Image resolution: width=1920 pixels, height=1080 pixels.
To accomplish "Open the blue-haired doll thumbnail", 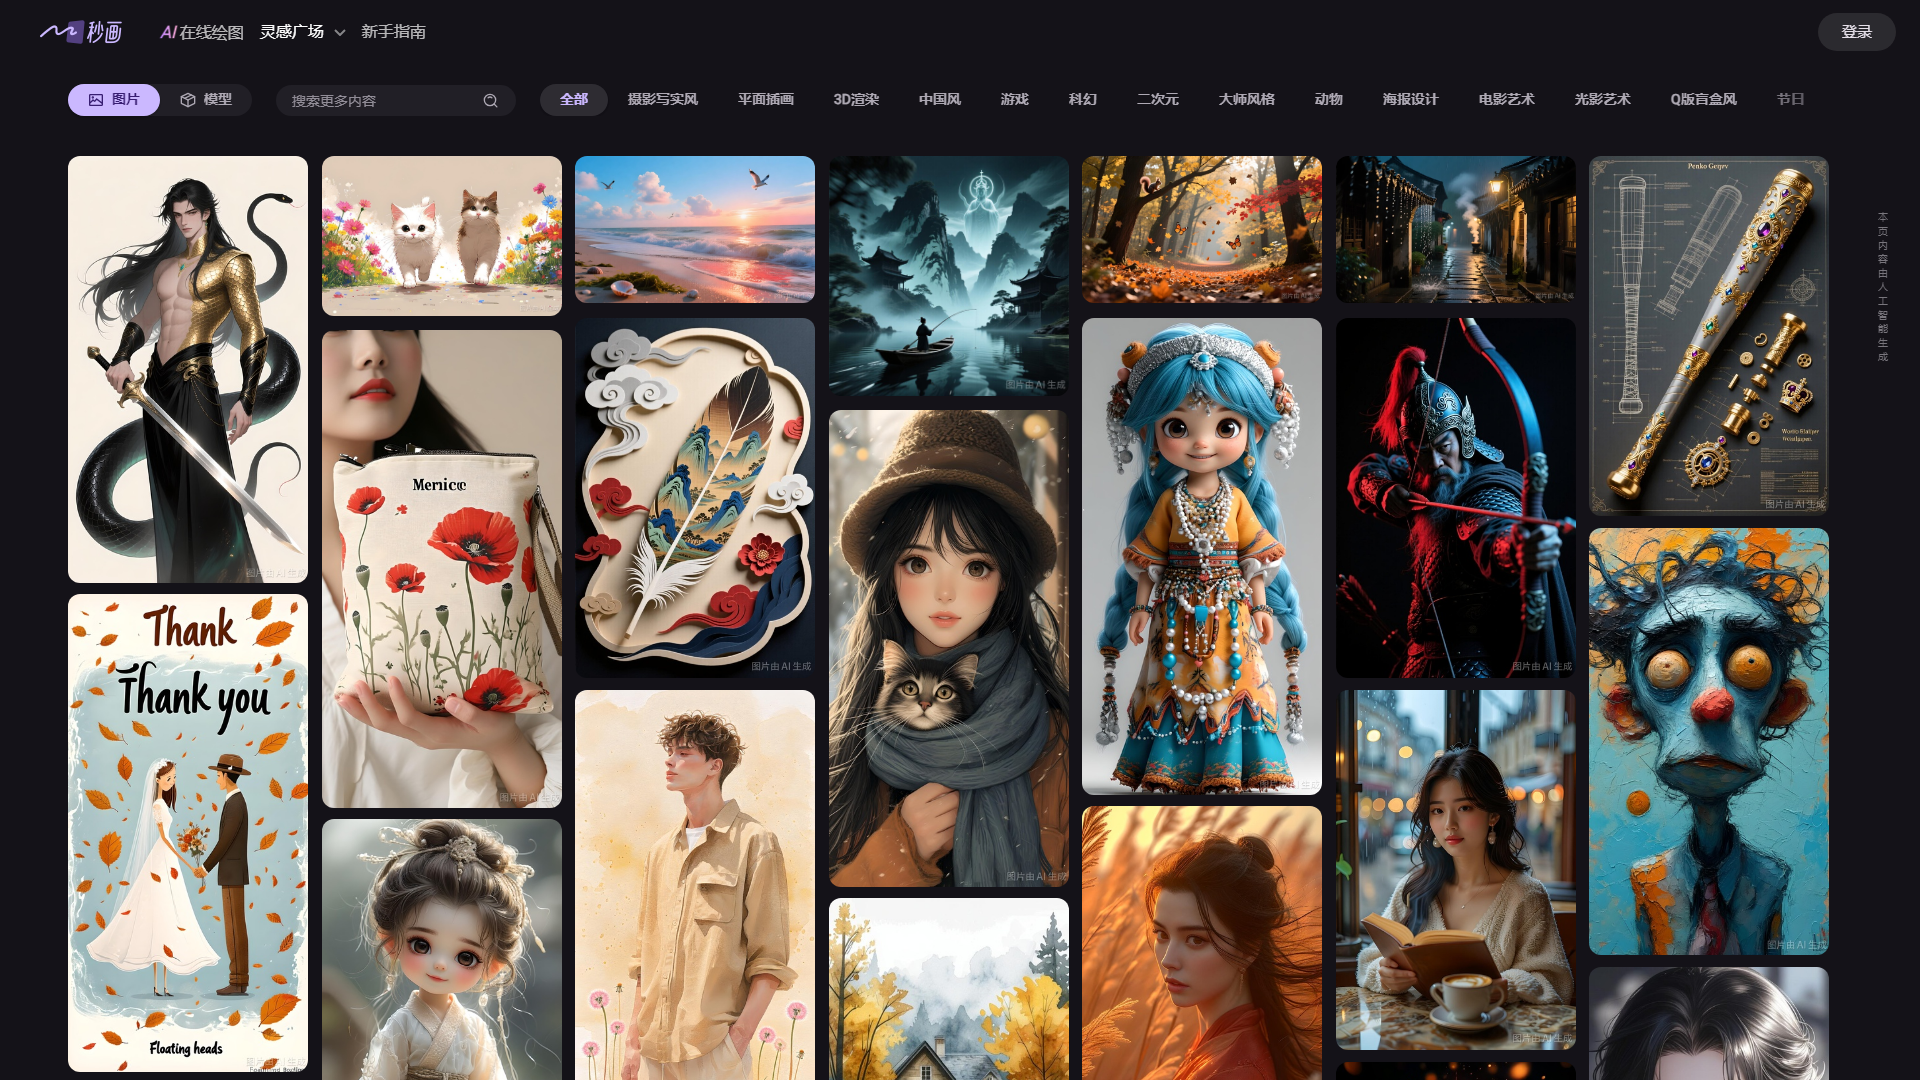I will click(x=1201, y=556).
